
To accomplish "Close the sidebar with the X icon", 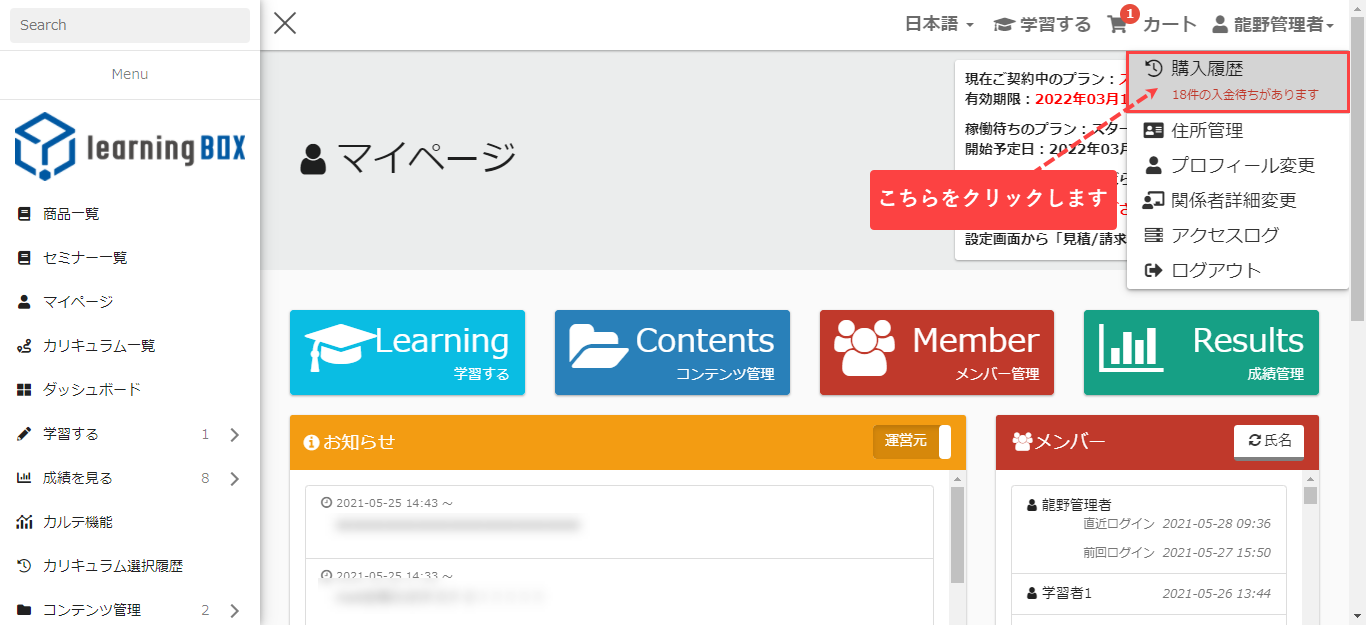I will 285,24.
